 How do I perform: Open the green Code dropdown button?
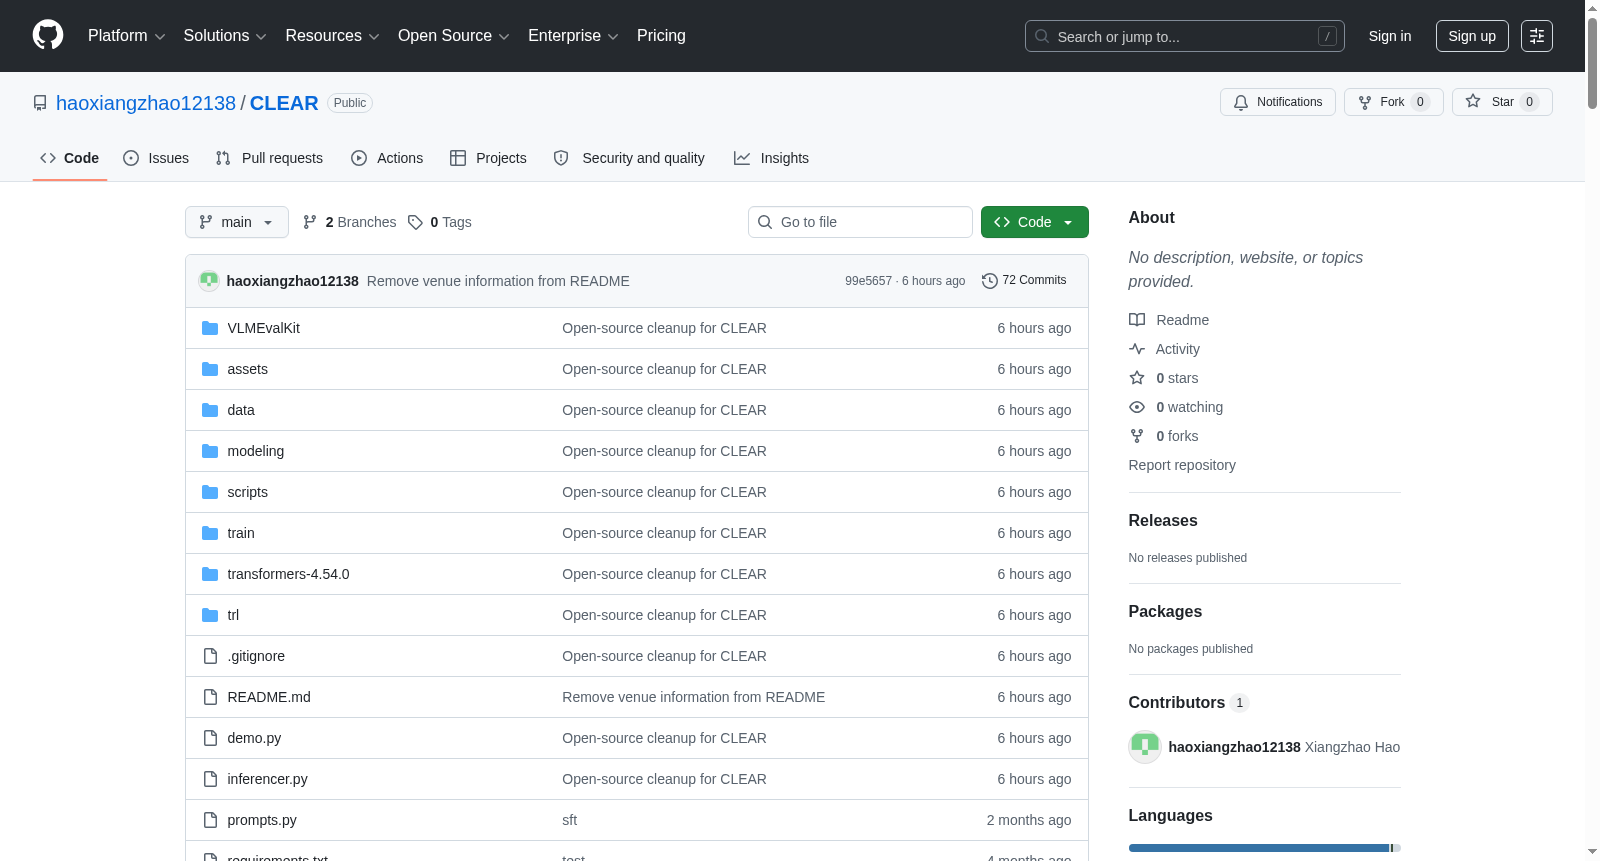tap(1035, 222)
